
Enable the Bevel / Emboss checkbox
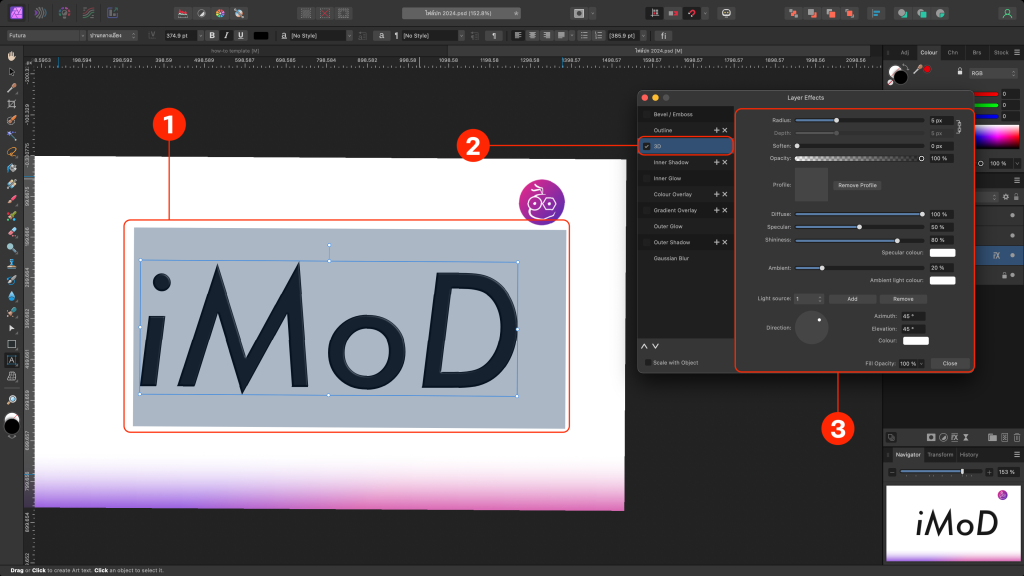[647, 115]
